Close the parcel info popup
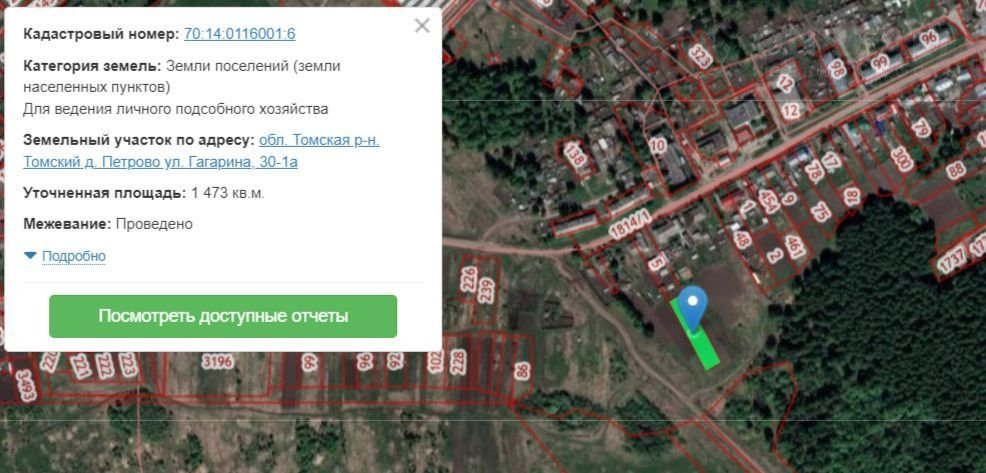 (422, 26)
